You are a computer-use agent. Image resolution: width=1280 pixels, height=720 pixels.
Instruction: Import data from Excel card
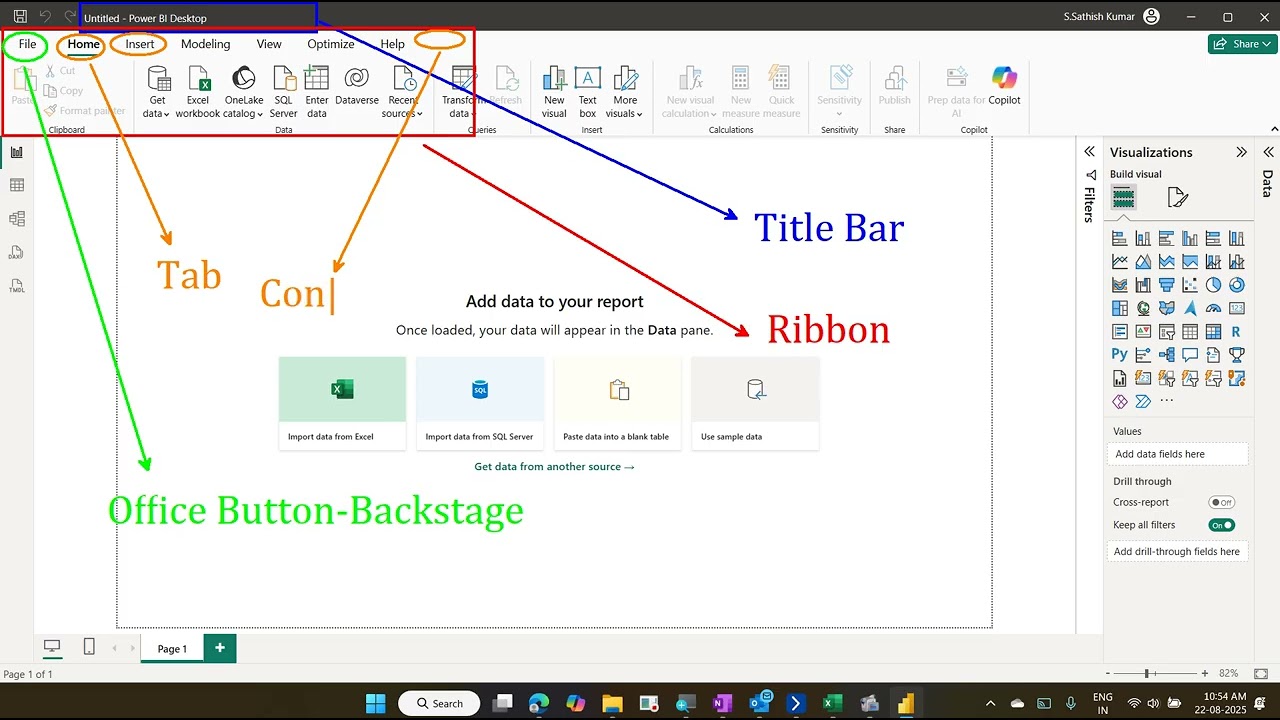342,403
